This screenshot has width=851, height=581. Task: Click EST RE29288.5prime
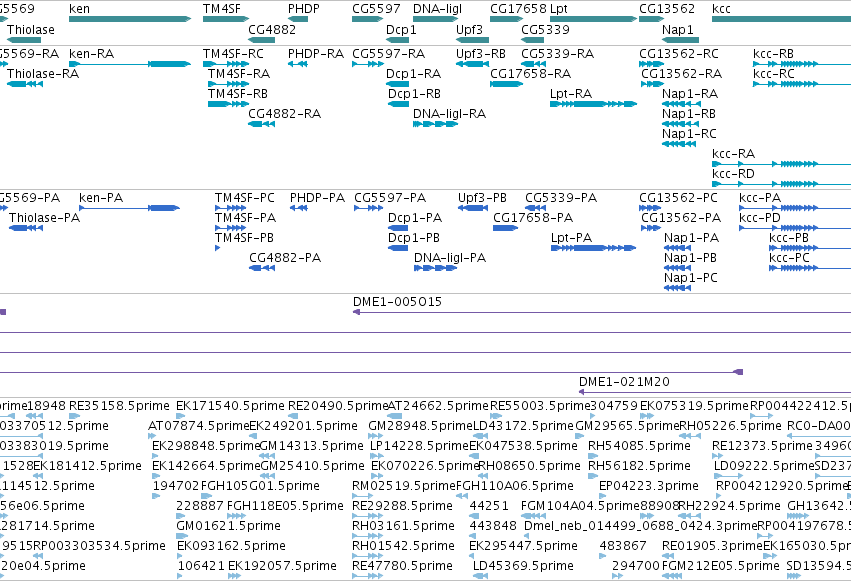402,506
